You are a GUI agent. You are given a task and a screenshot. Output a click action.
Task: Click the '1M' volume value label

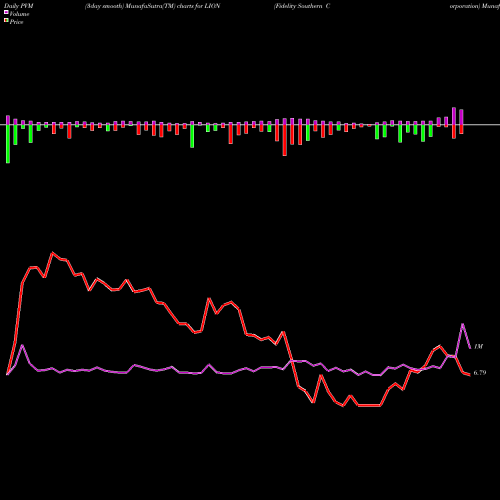478,347
